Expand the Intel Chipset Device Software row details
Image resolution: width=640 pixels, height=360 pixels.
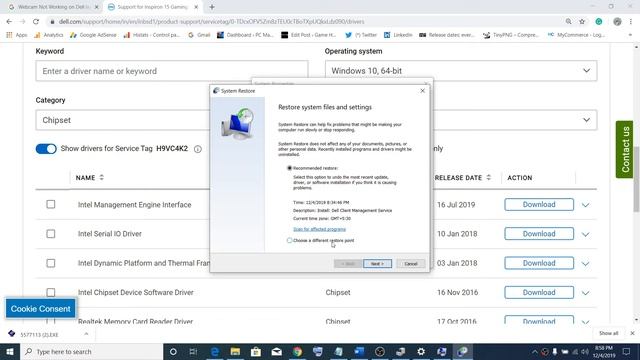(x=586, y=293)
